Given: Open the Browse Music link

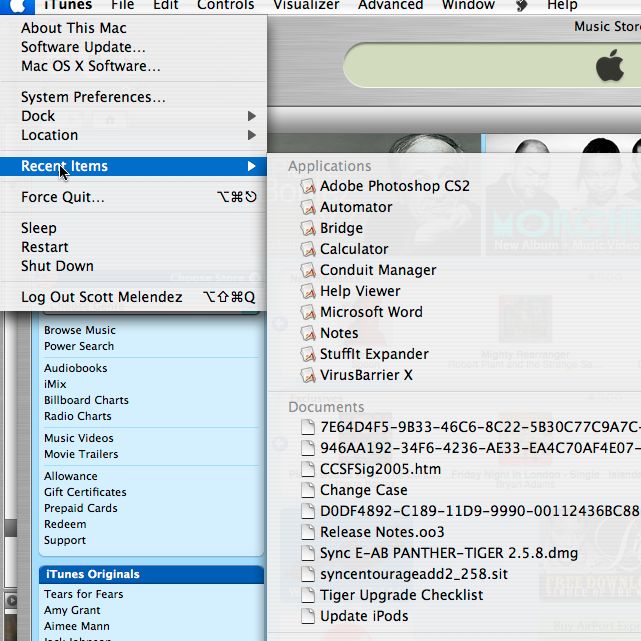Looking at the screenshot, I should [80, 330].
